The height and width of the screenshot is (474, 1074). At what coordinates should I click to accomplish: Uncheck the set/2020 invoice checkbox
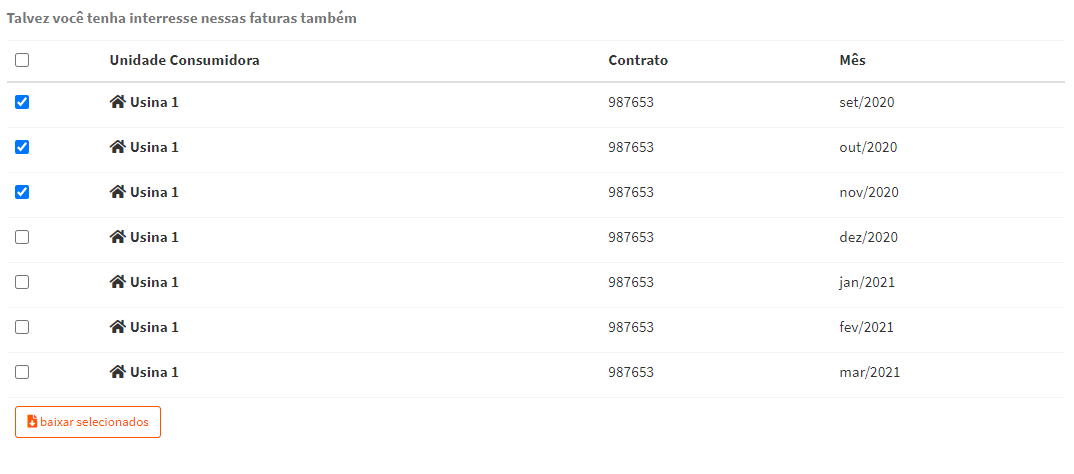click(22, 102)
